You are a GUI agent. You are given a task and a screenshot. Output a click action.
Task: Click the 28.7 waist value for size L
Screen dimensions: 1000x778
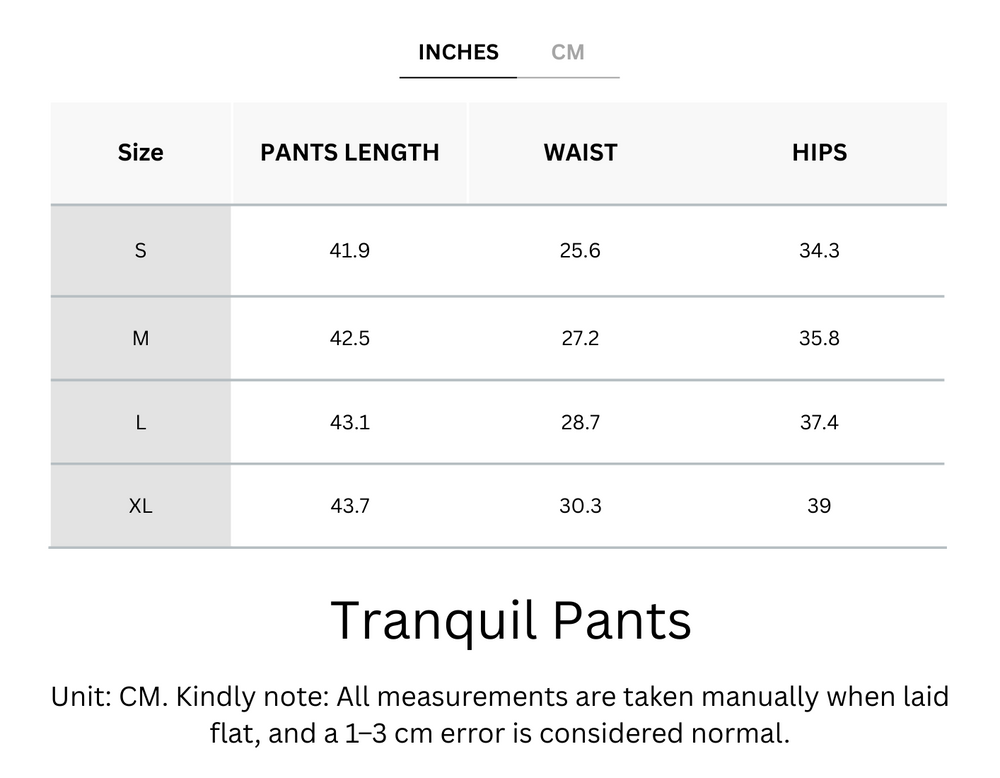[x=580, y=421]
